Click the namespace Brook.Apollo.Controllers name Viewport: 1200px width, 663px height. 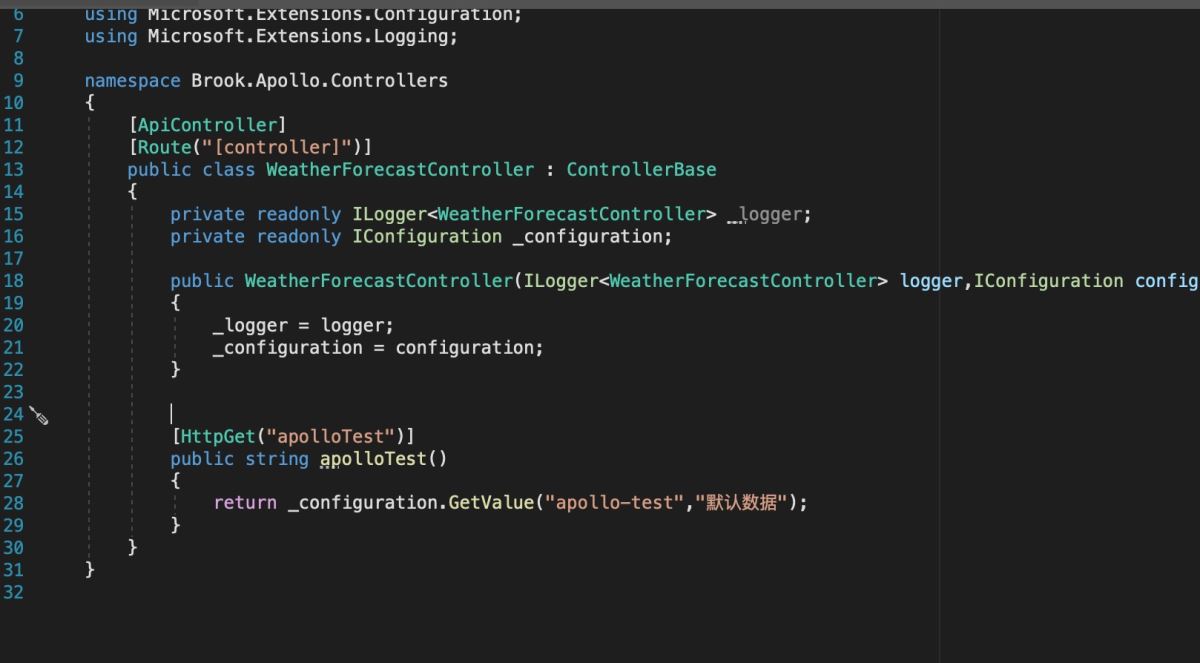[319, 81]
